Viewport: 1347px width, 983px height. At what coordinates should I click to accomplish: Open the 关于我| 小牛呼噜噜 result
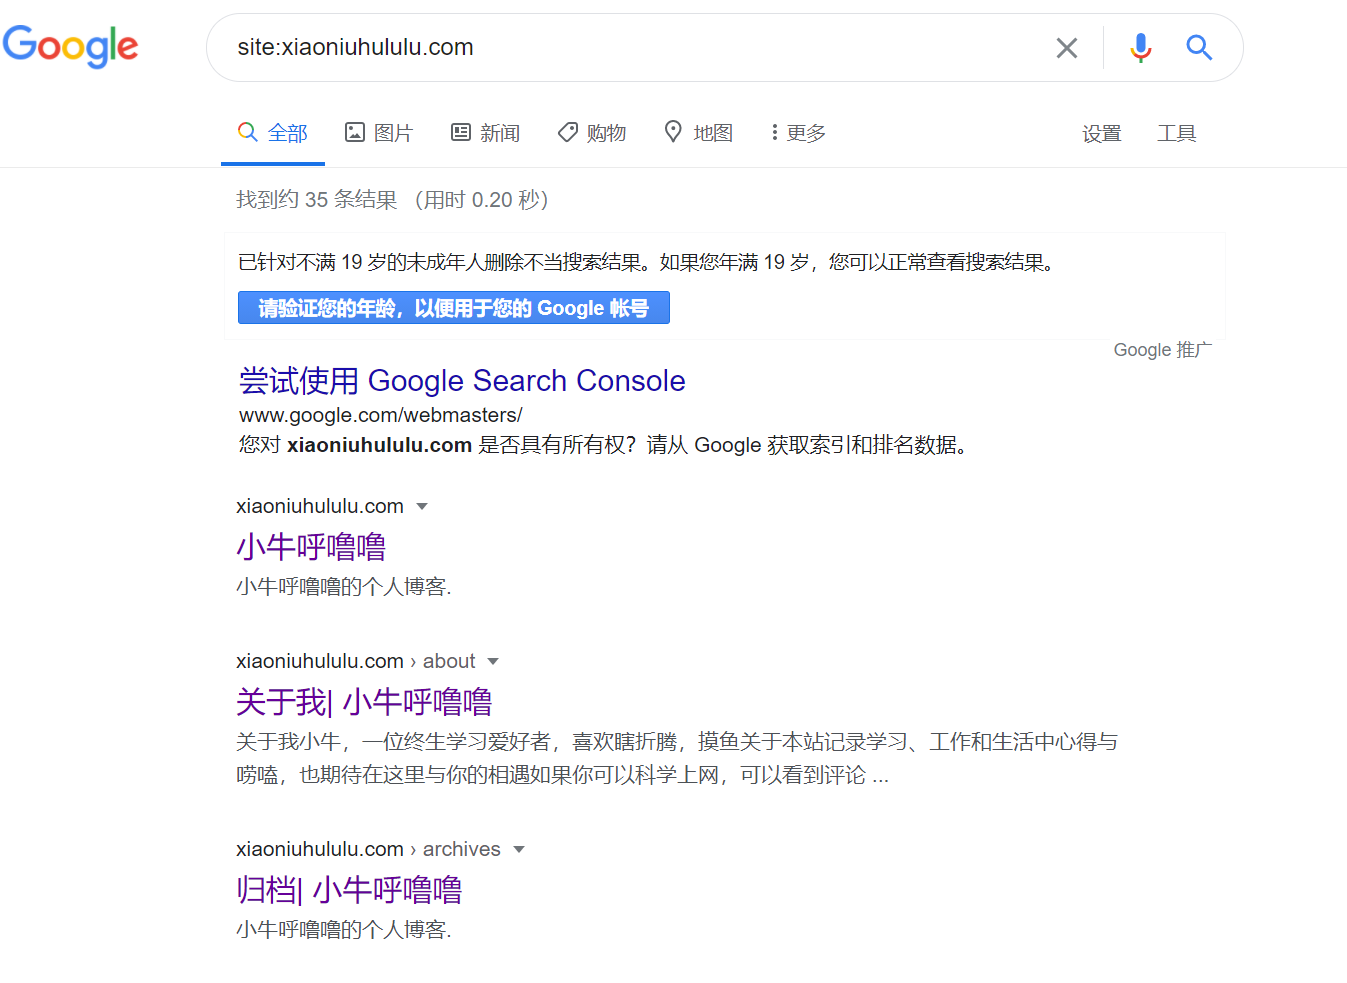tap(364, 702)
